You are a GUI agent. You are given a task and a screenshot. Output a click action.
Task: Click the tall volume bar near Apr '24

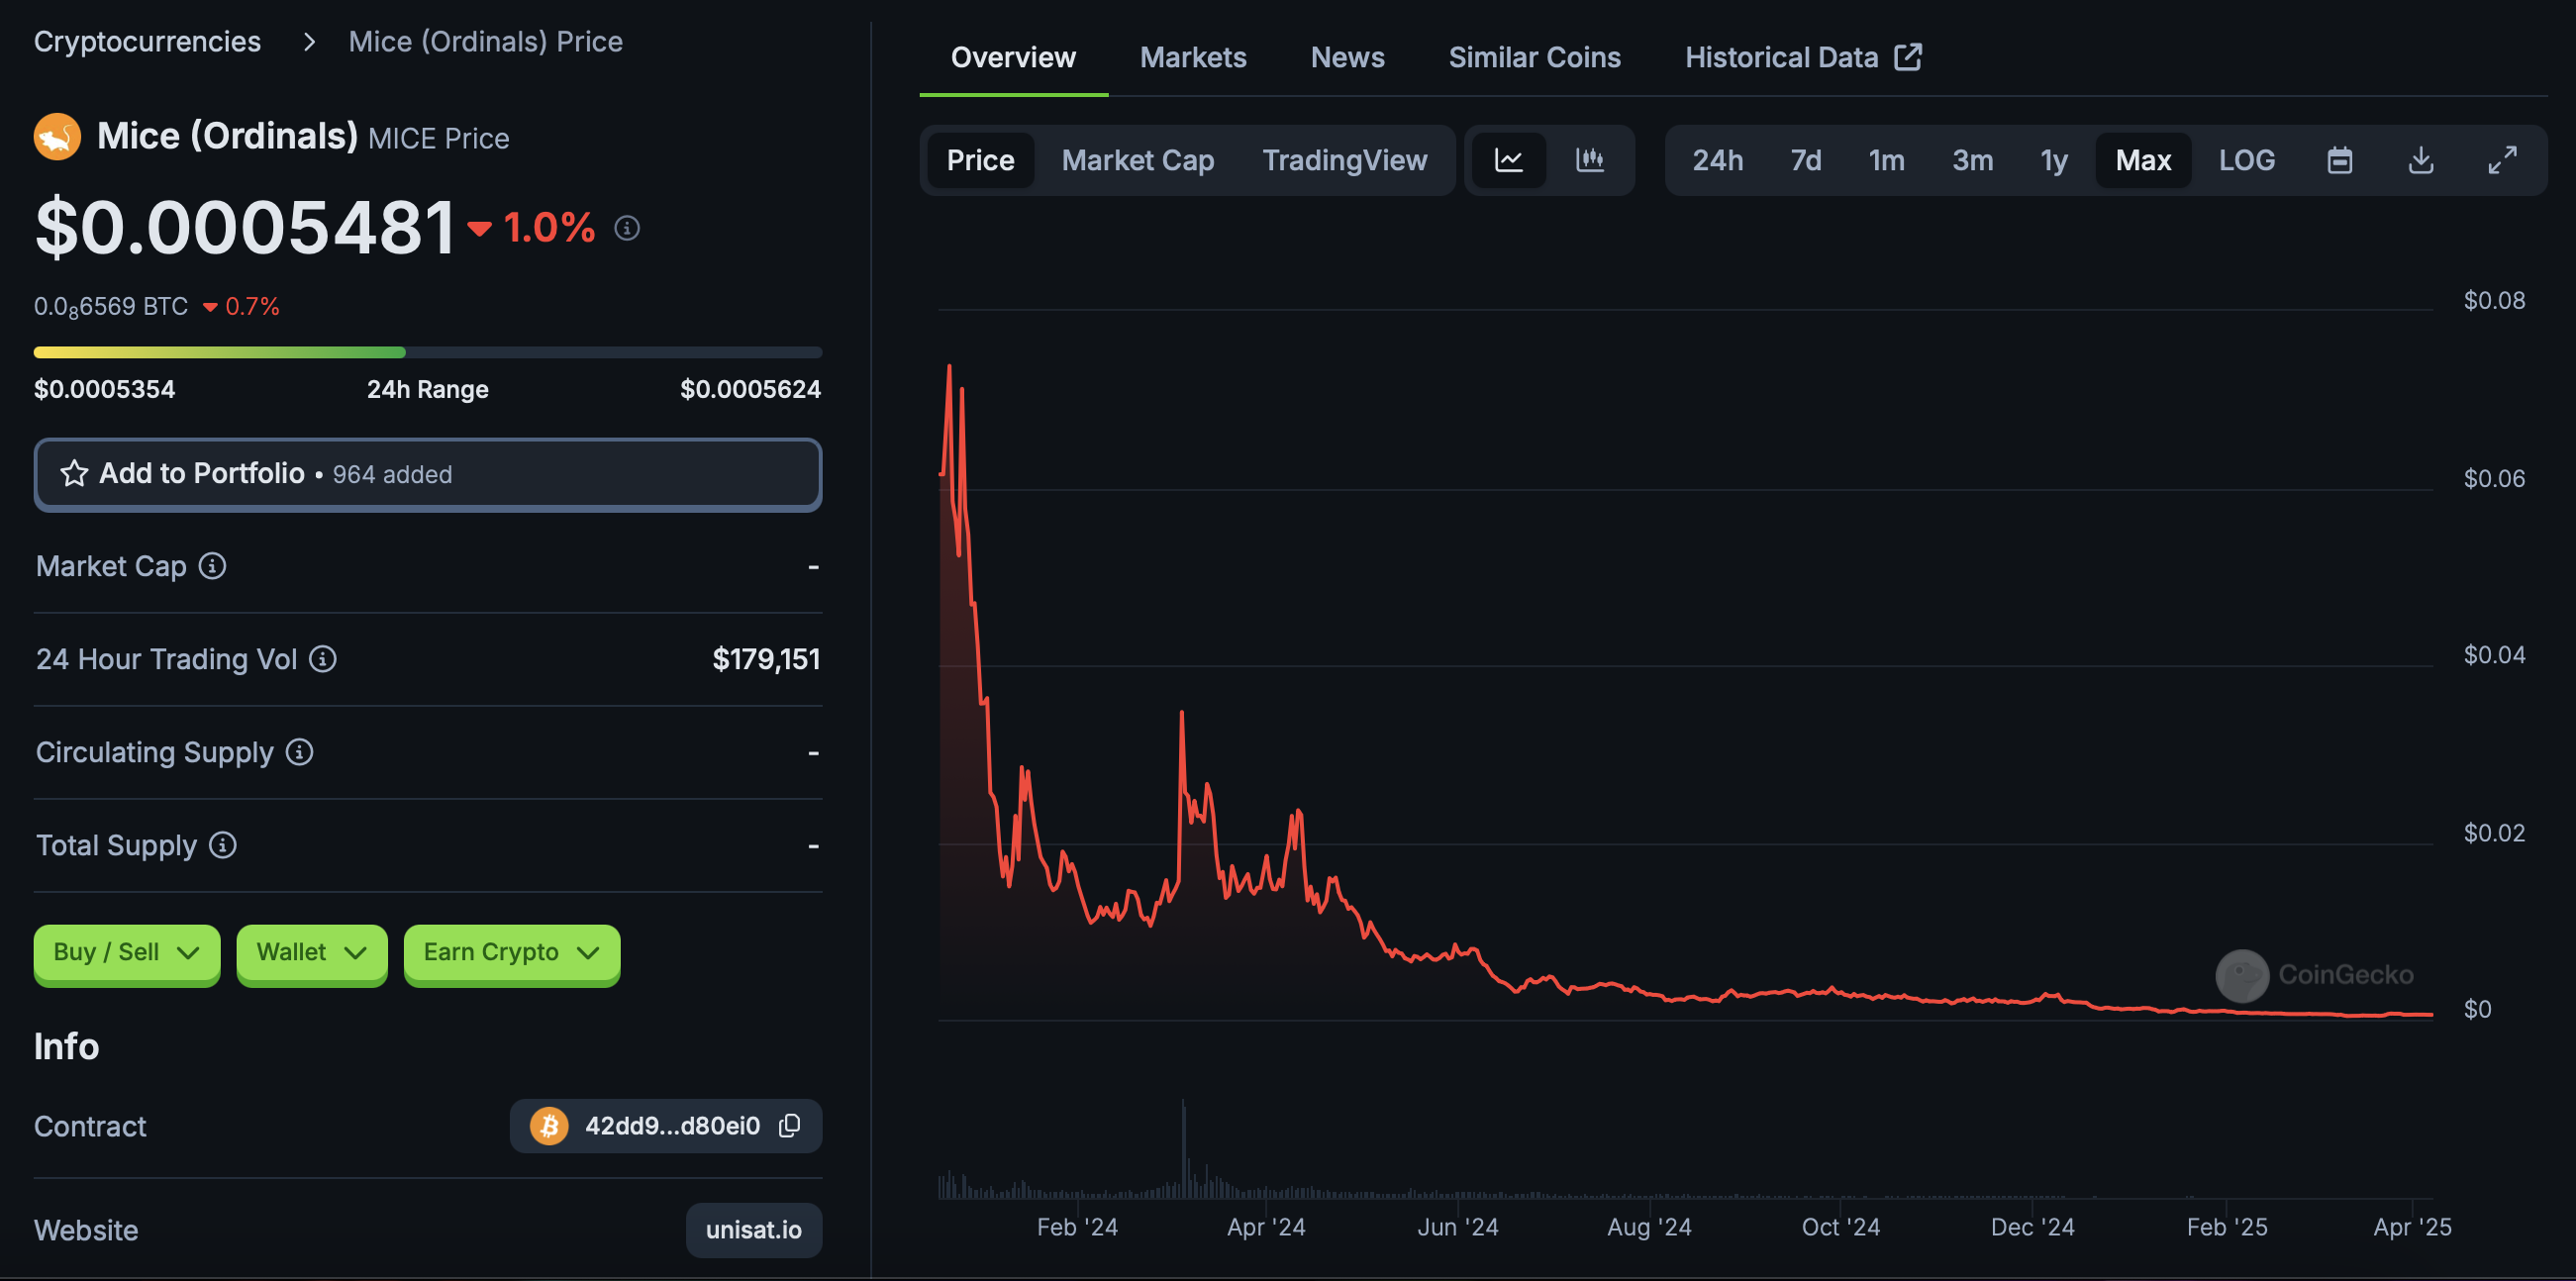(1183, 1150)
